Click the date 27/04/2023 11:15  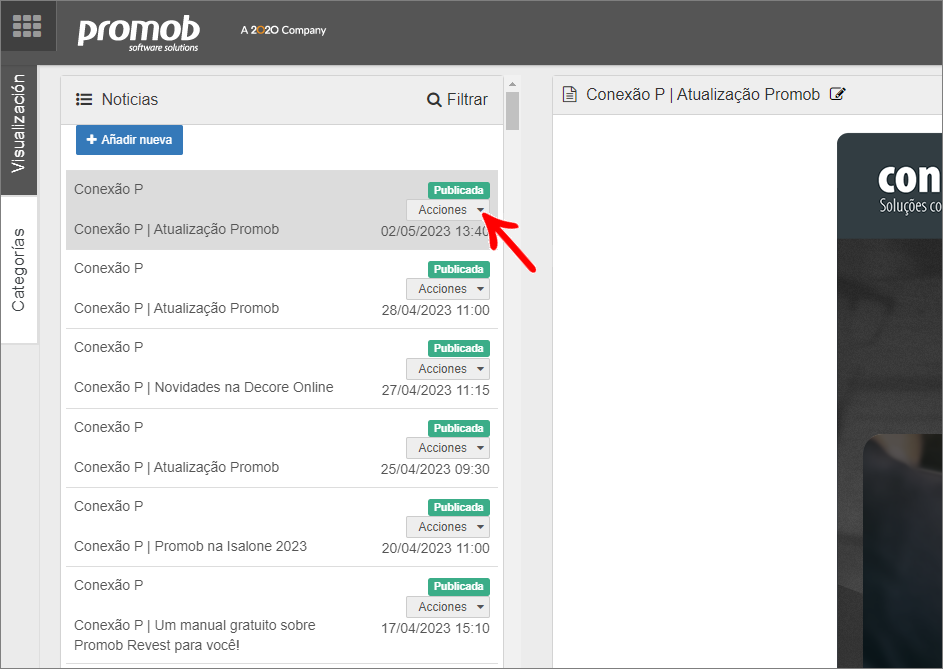tap(435, 390)
